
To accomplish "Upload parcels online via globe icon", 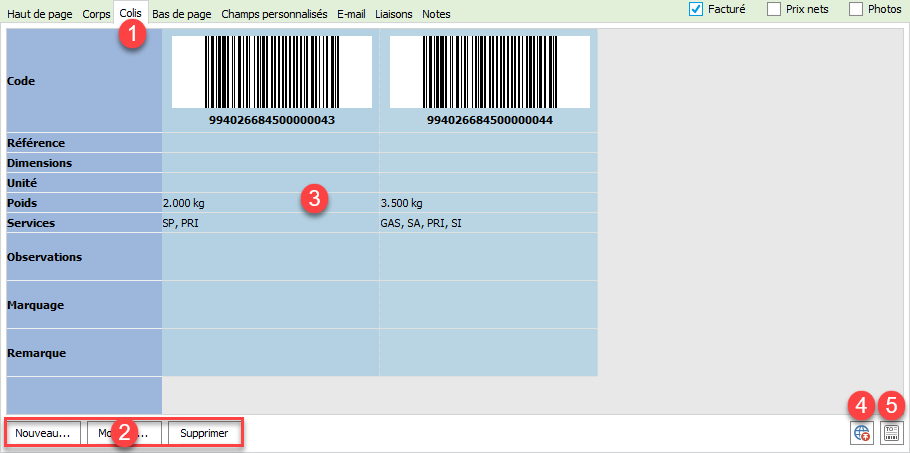I will tap(862, 433).
